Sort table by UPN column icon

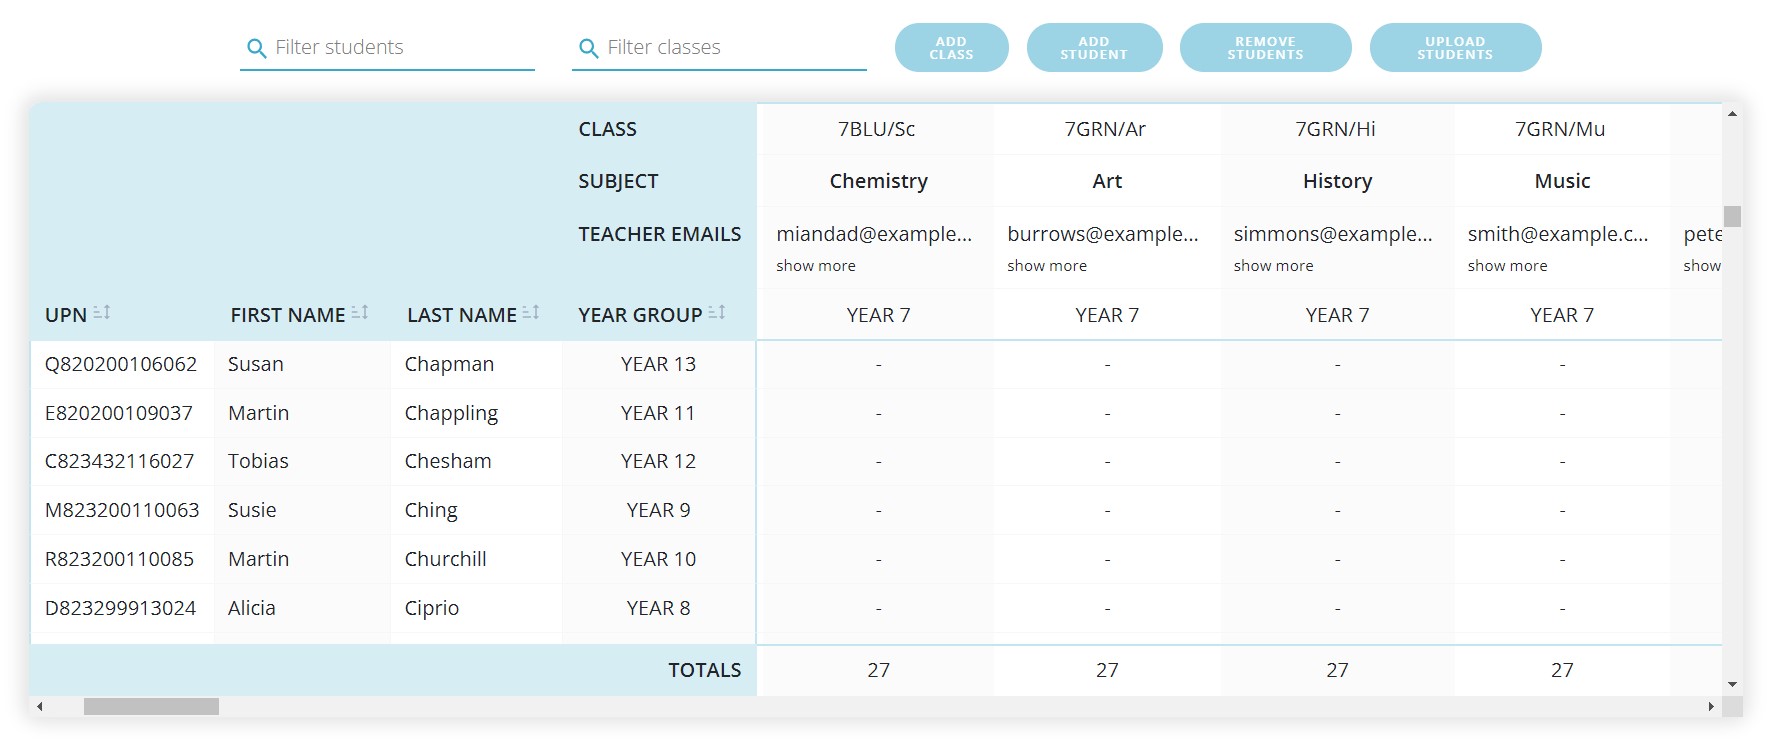(x=102, y=313)
